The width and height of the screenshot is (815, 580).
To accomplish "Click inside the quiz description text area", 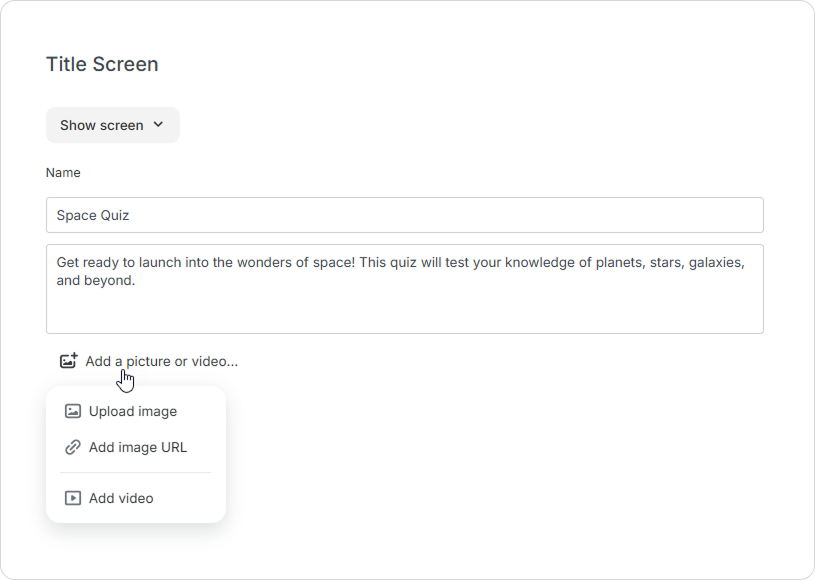I will click(405, 289).
